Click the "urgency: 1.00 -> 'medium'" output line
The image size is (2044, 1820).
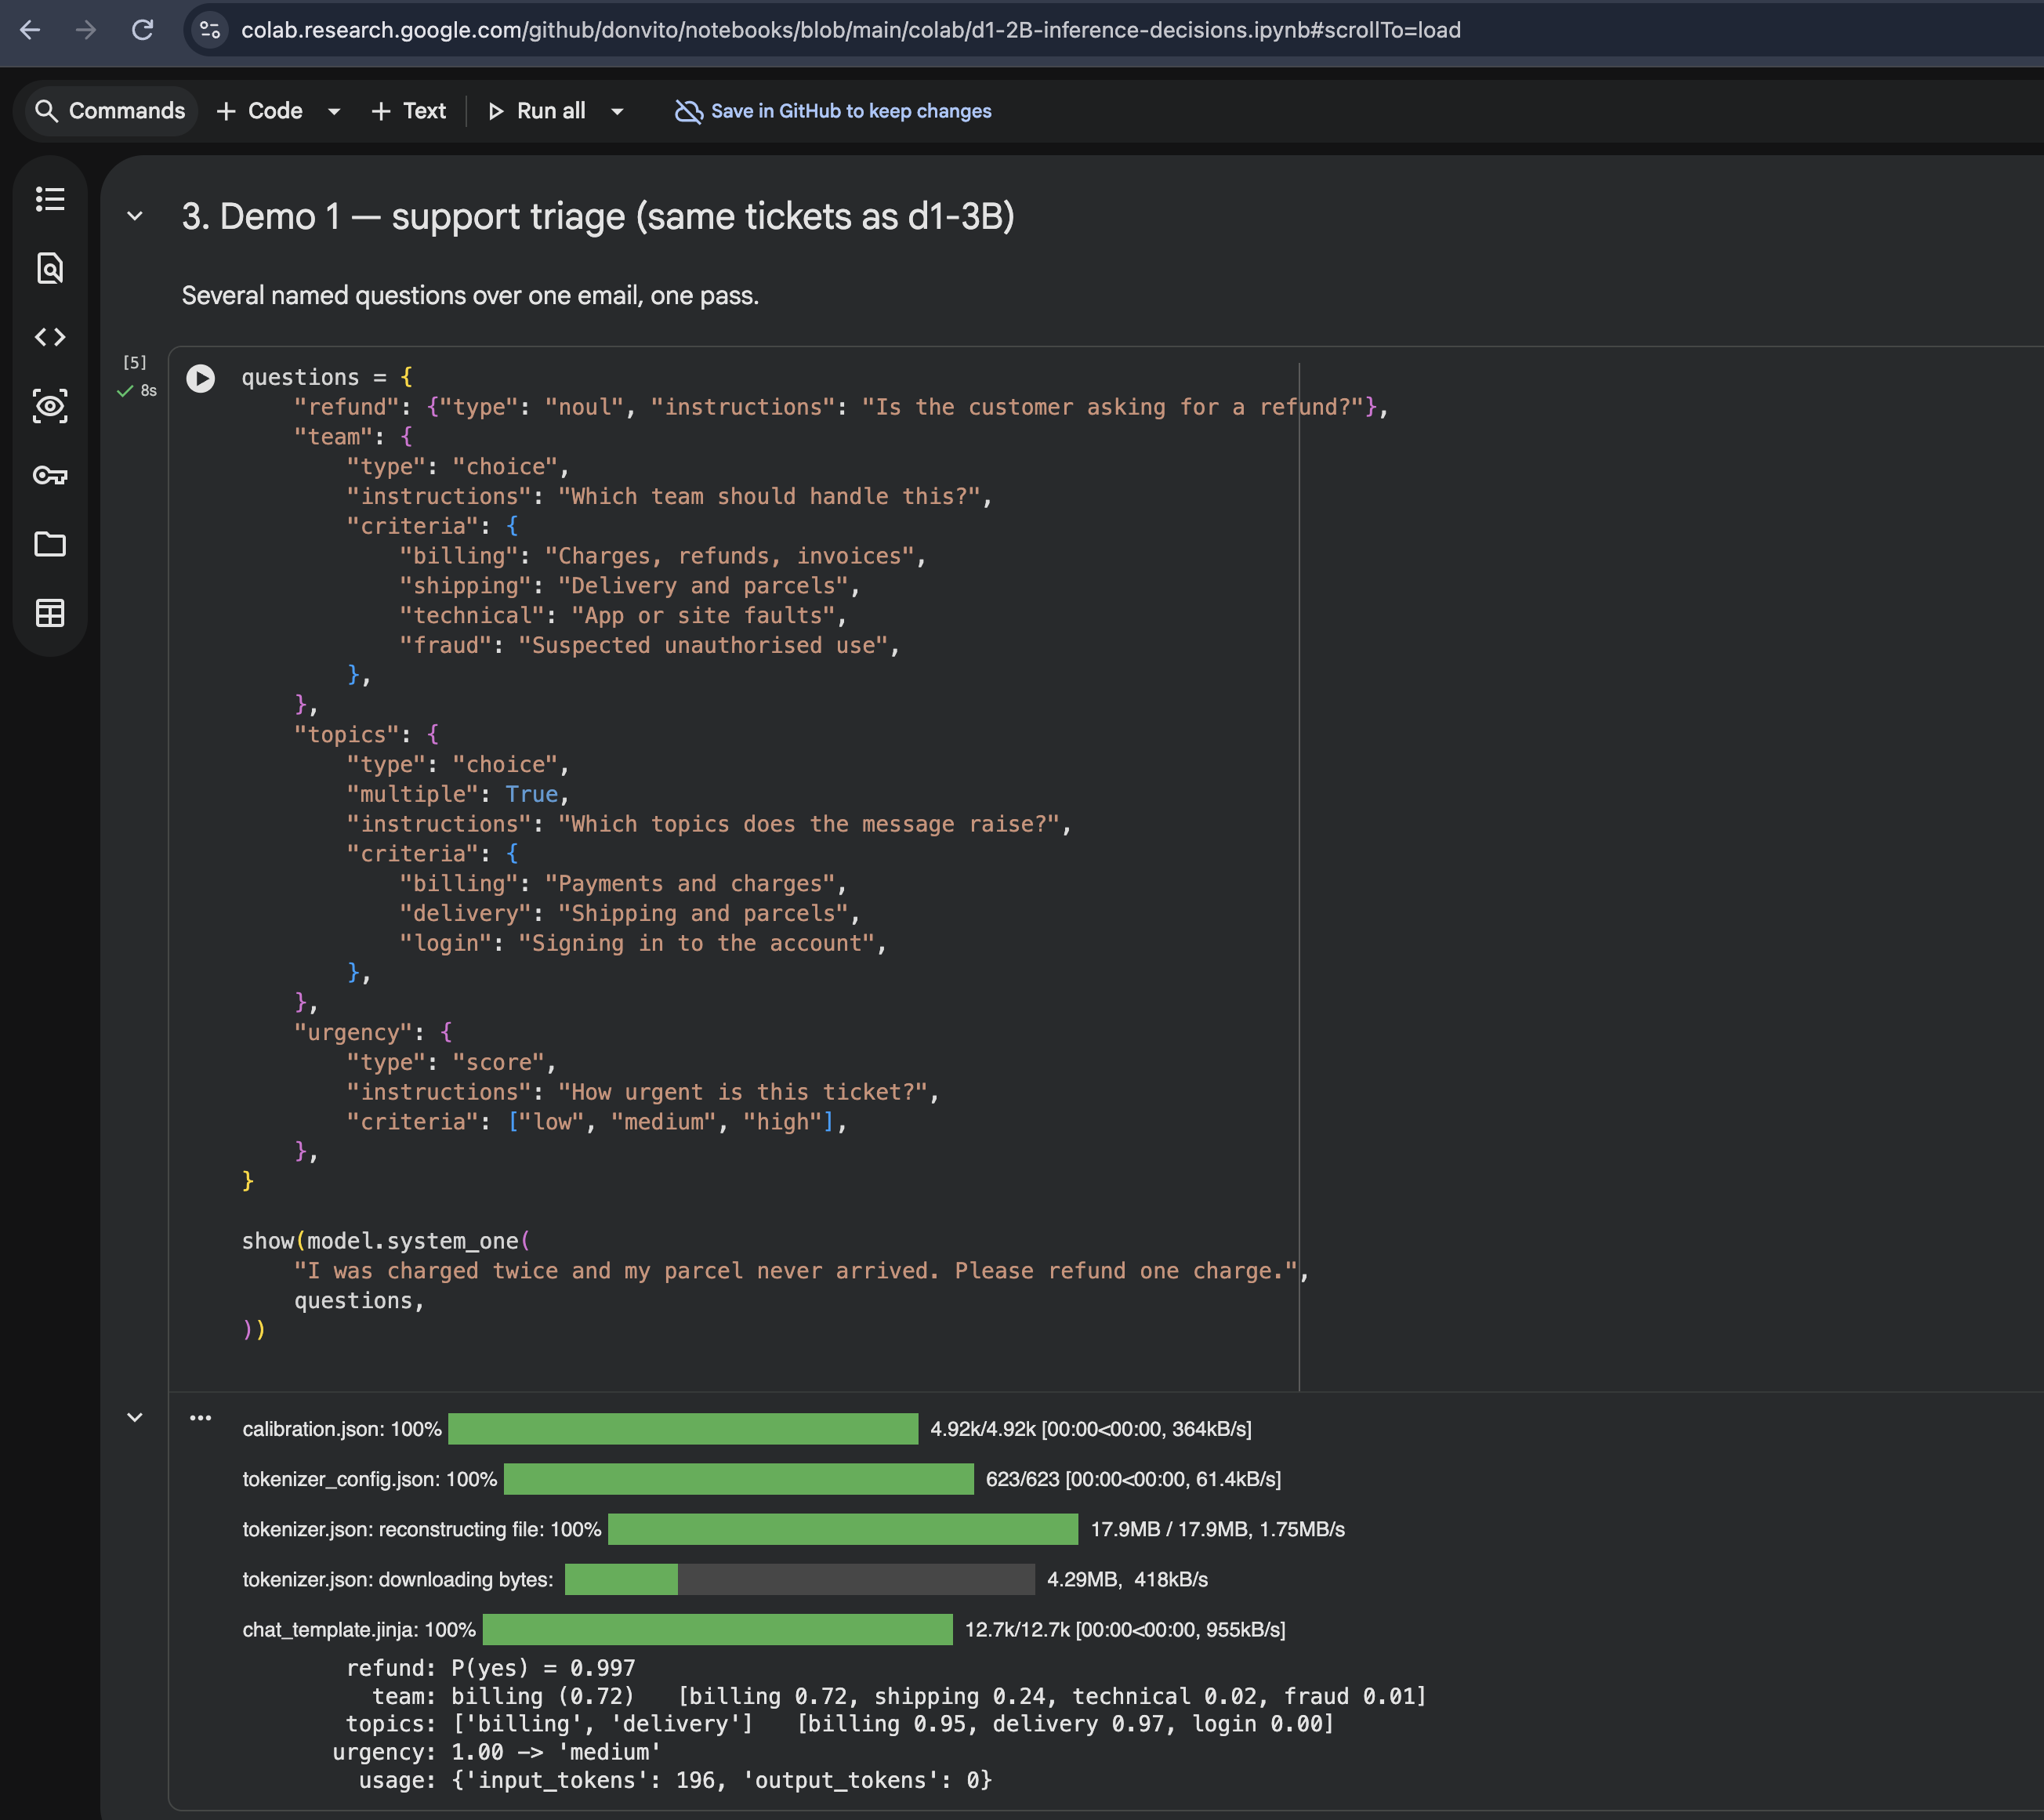(497, 1753)
